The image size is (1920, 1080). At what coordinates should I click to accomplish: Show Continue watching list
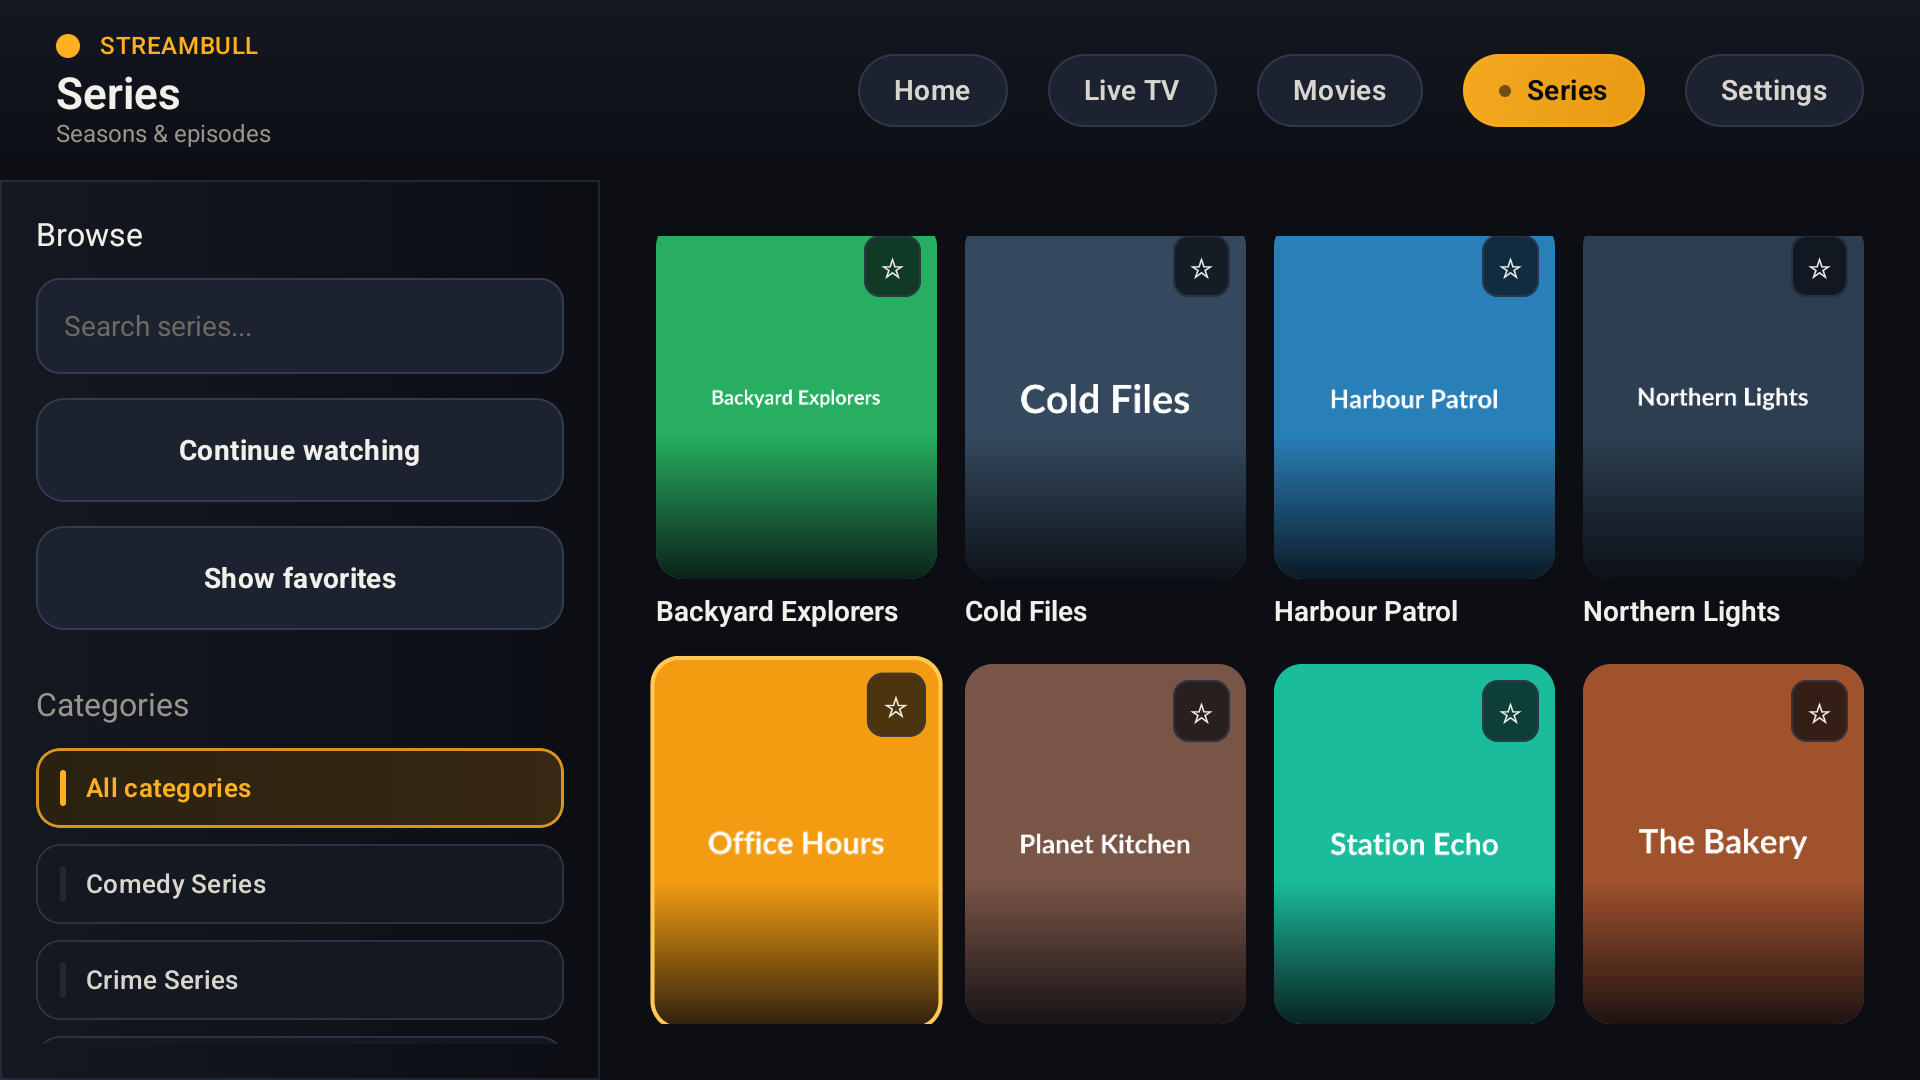pos(300,450)
